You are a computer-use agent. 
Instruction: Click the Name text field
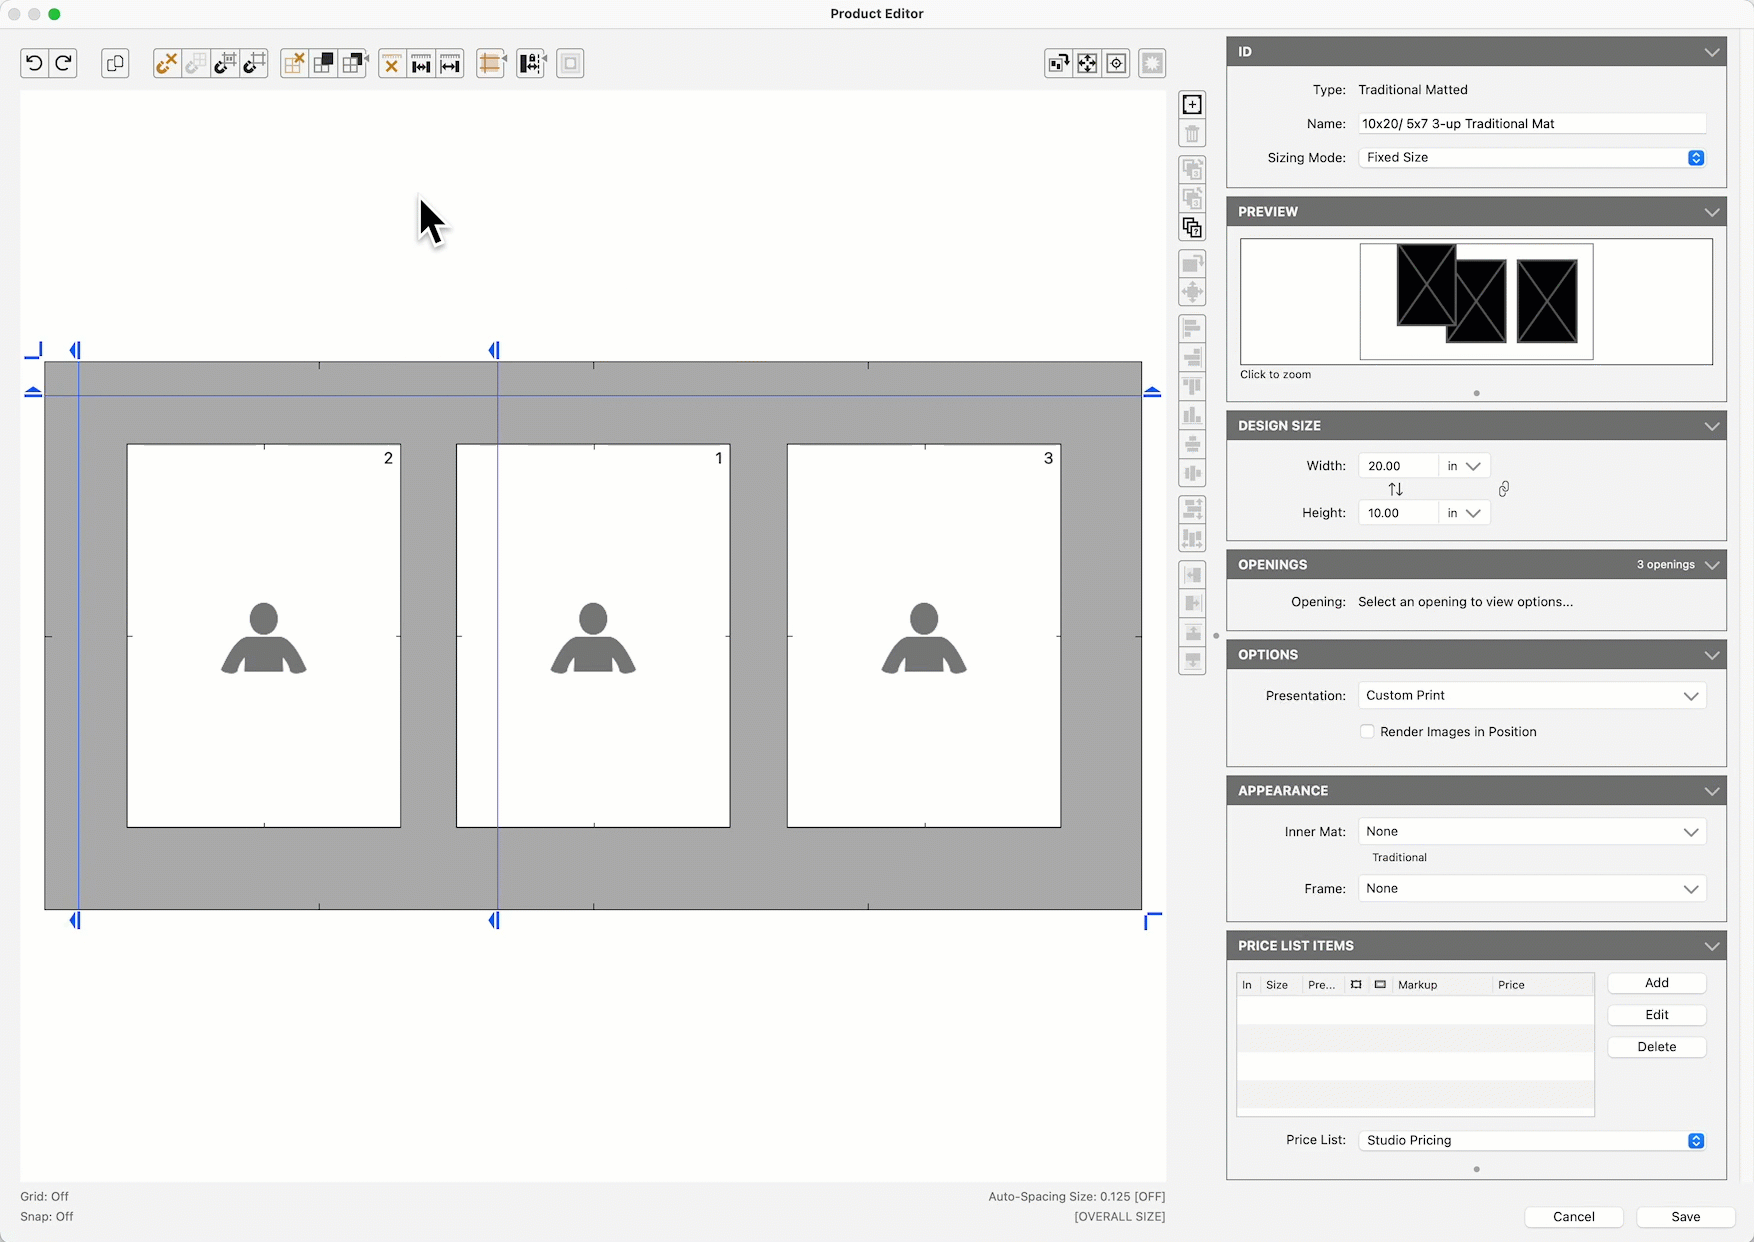point(1531,124)
